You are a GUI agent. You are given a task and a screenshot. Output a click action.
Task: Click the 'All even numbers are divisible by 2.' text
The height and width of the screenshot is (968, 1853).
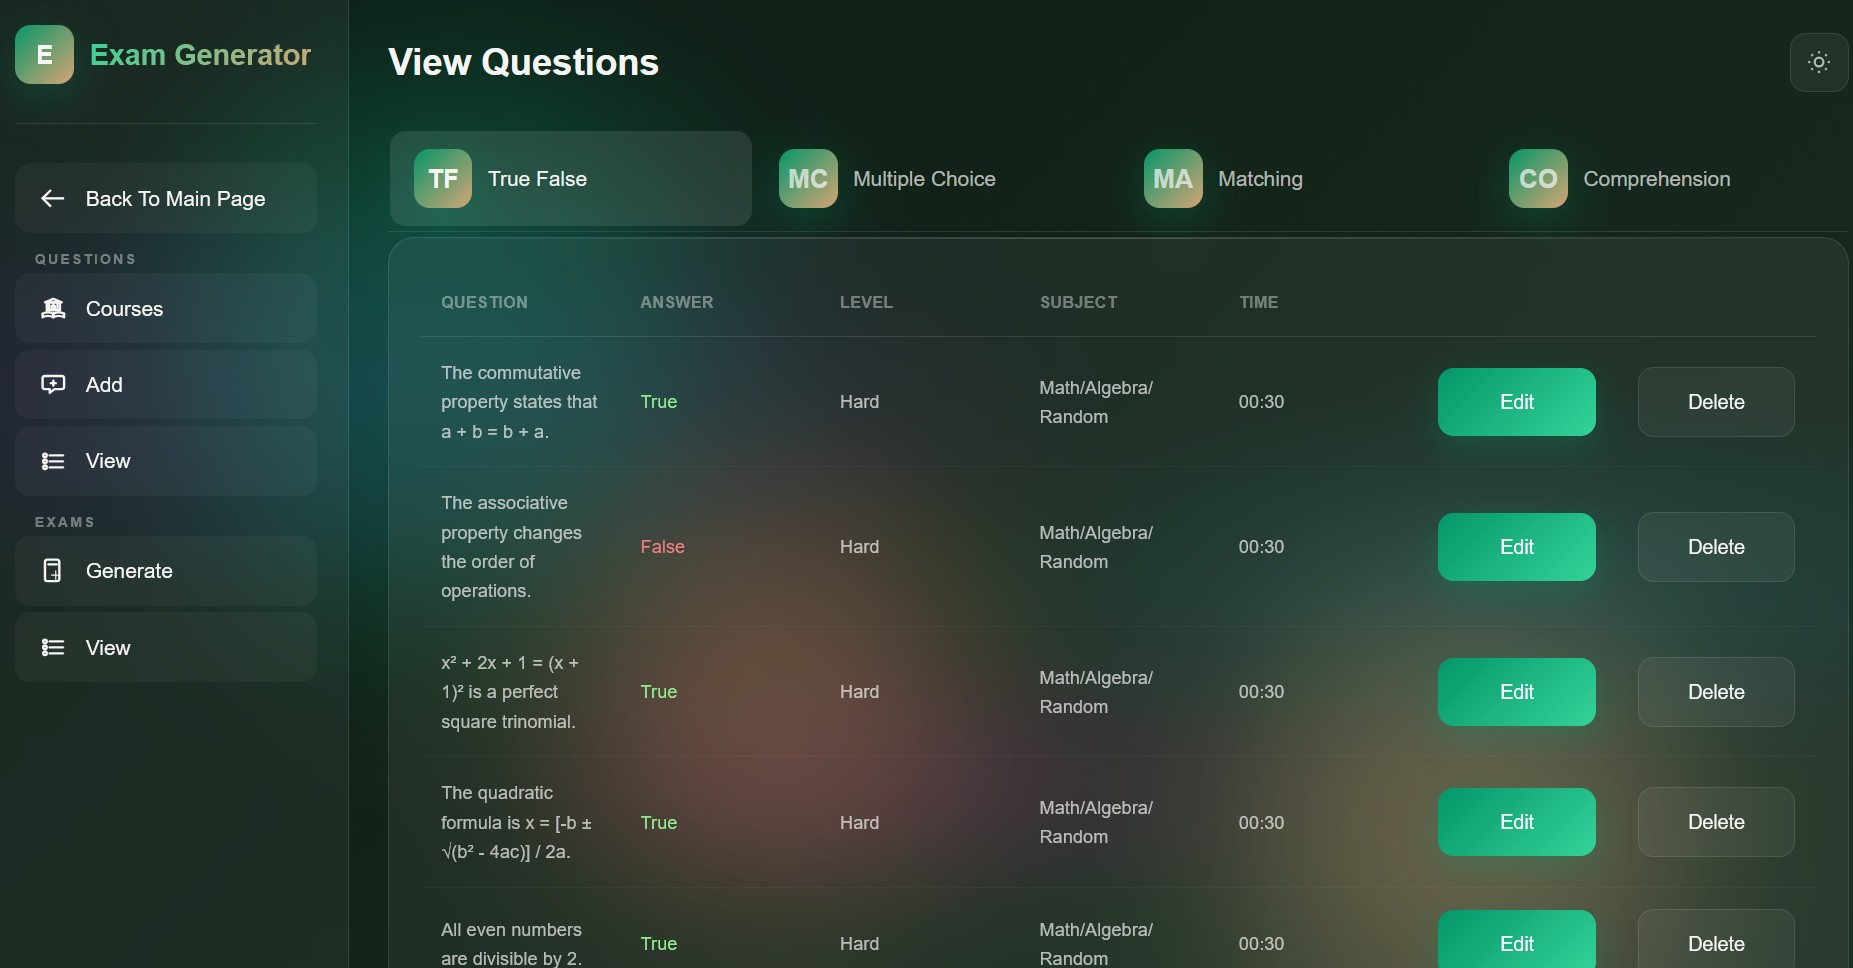511,944
